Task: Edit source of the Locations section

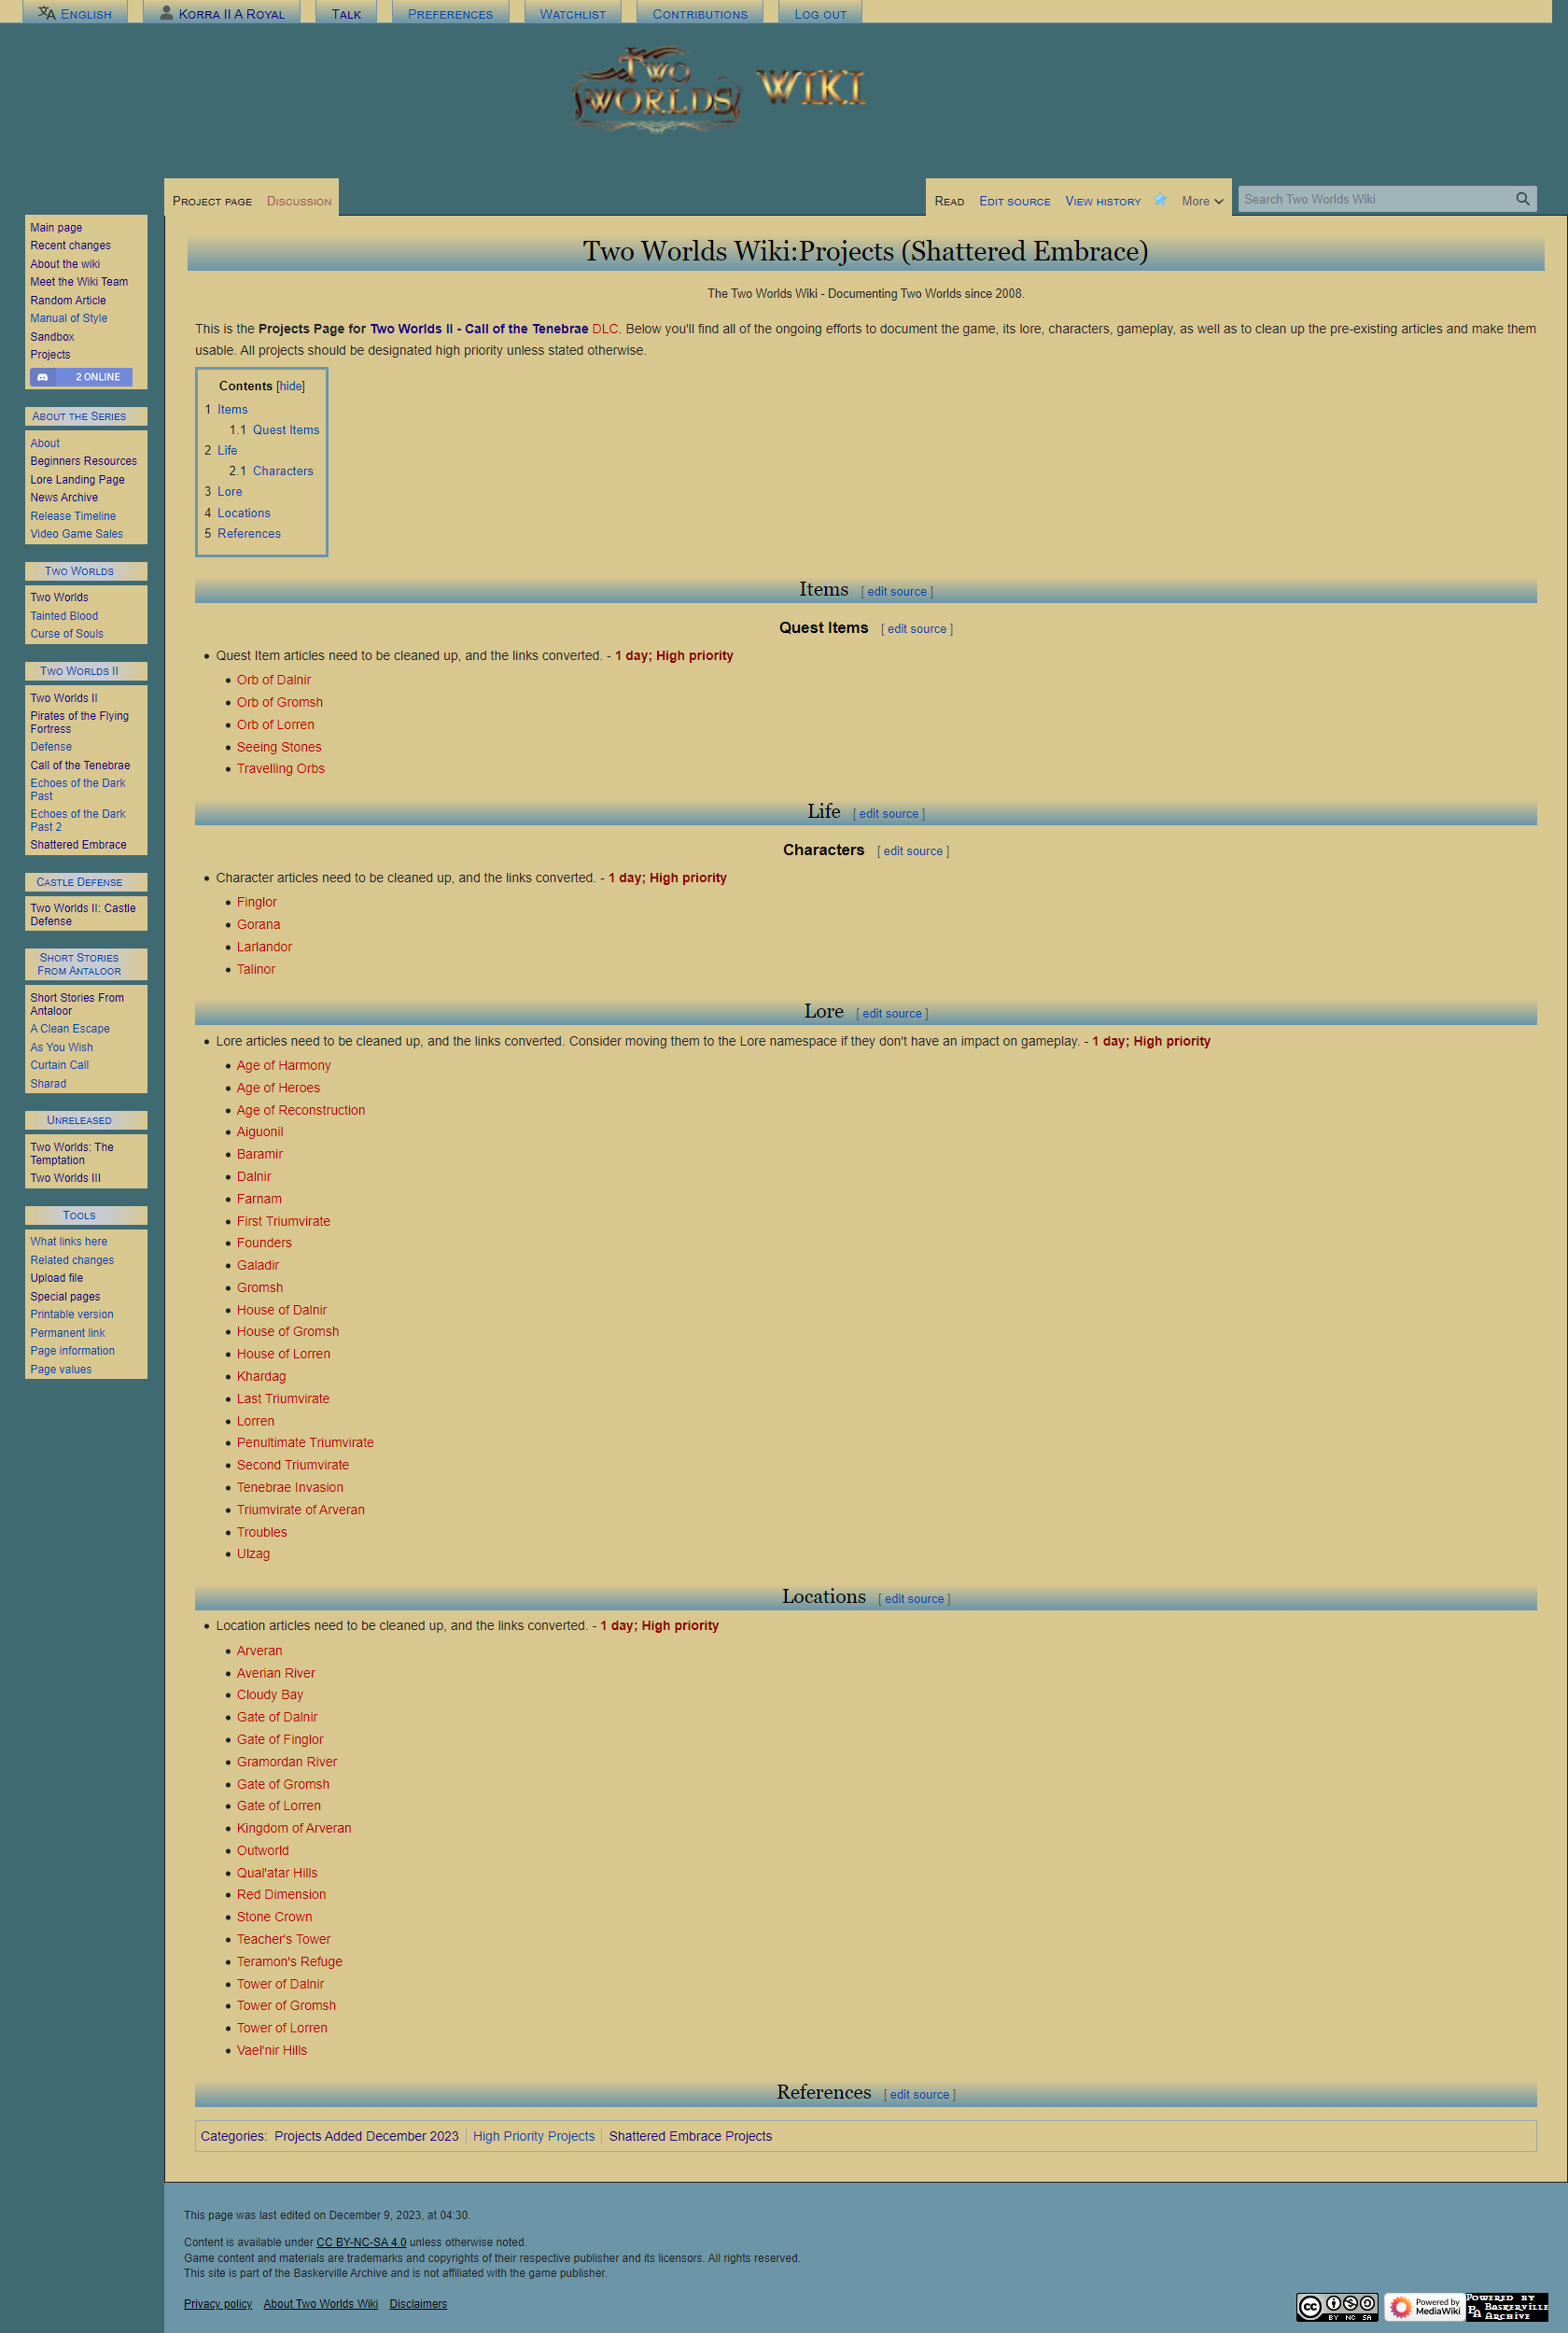Action: (914, 1599)
